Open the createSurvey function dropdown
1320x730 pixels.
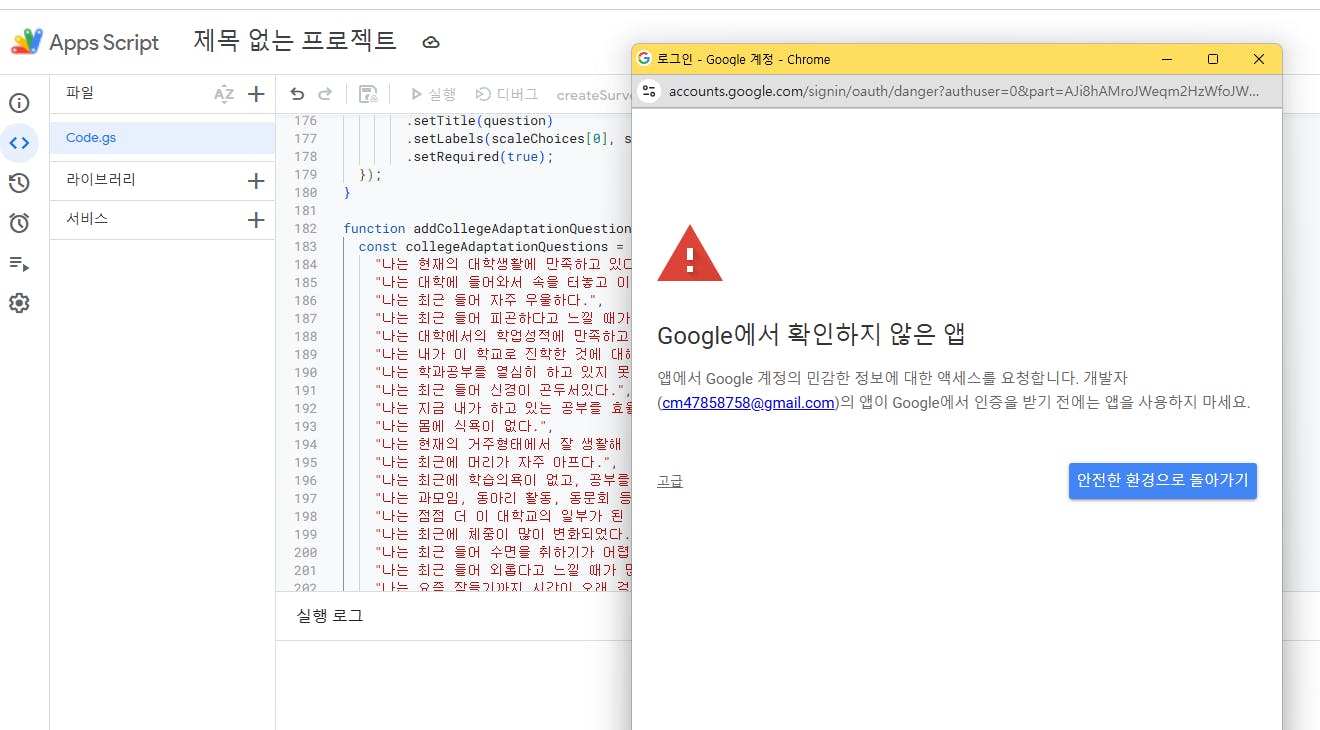(593, 95)
